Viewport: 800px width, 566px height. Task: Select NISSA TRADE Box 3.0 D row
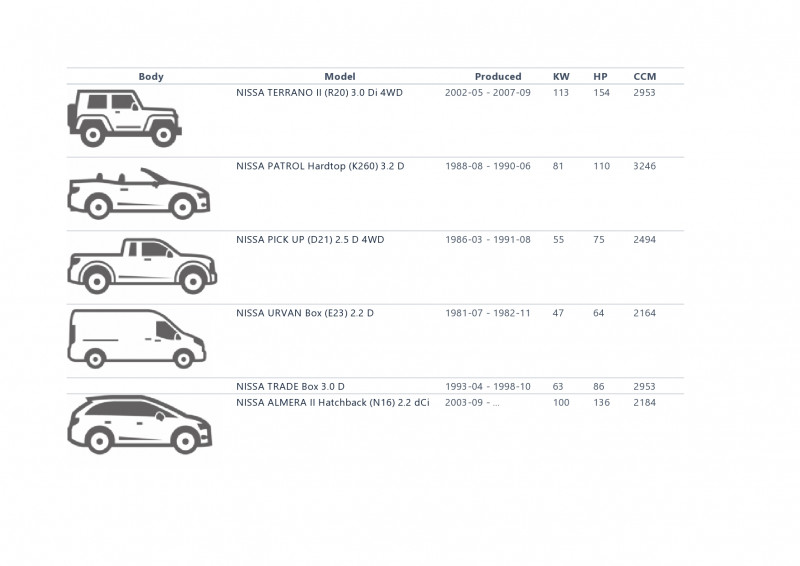(x=375, y=386)
